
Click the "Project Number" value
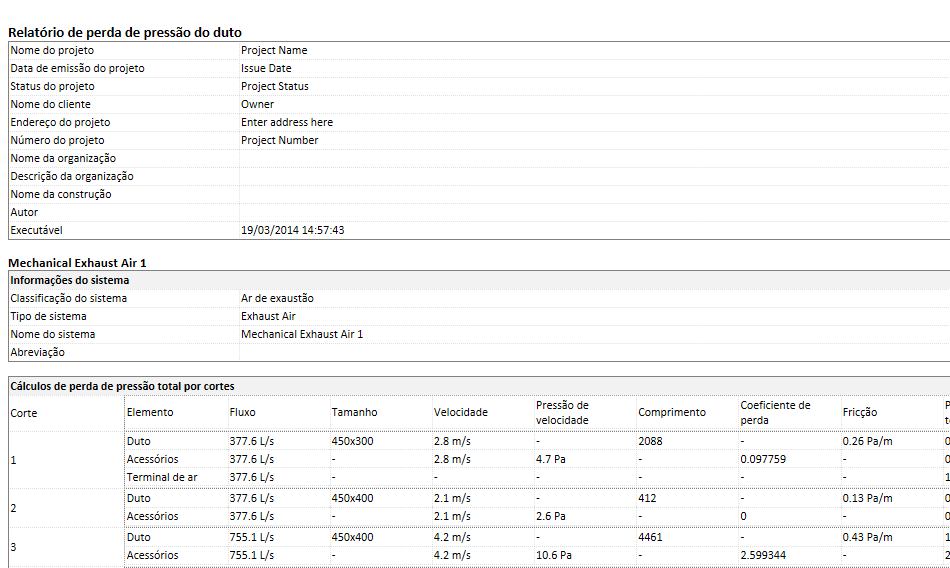[279, 140]
